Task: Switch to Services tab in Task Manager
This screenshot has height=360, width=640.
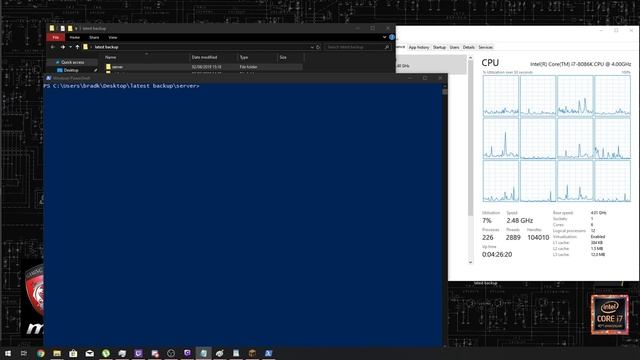Action: (x=485, y=47)
